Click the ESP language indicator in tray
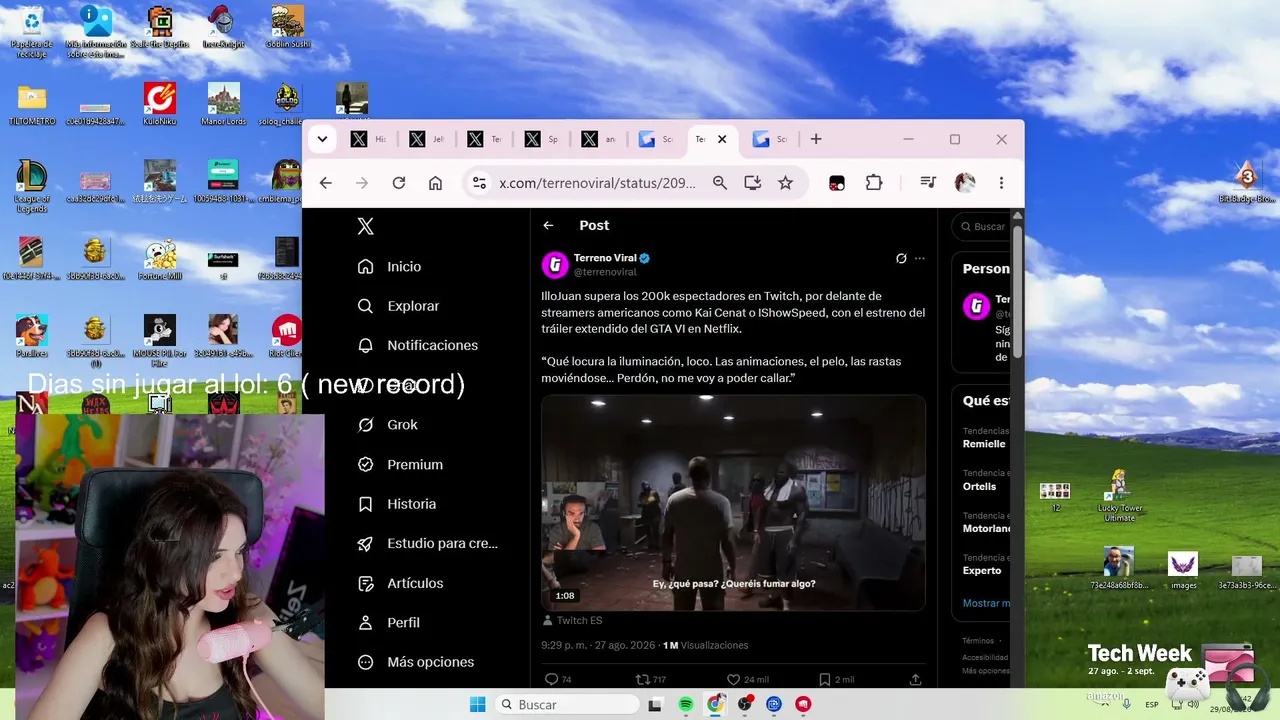1280x720 pixels. tap(1152, 705)
